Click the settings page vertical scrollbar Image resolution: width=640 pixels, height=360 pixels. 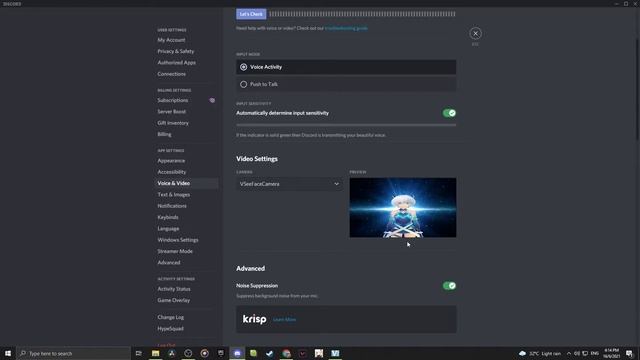coord(638,90)
